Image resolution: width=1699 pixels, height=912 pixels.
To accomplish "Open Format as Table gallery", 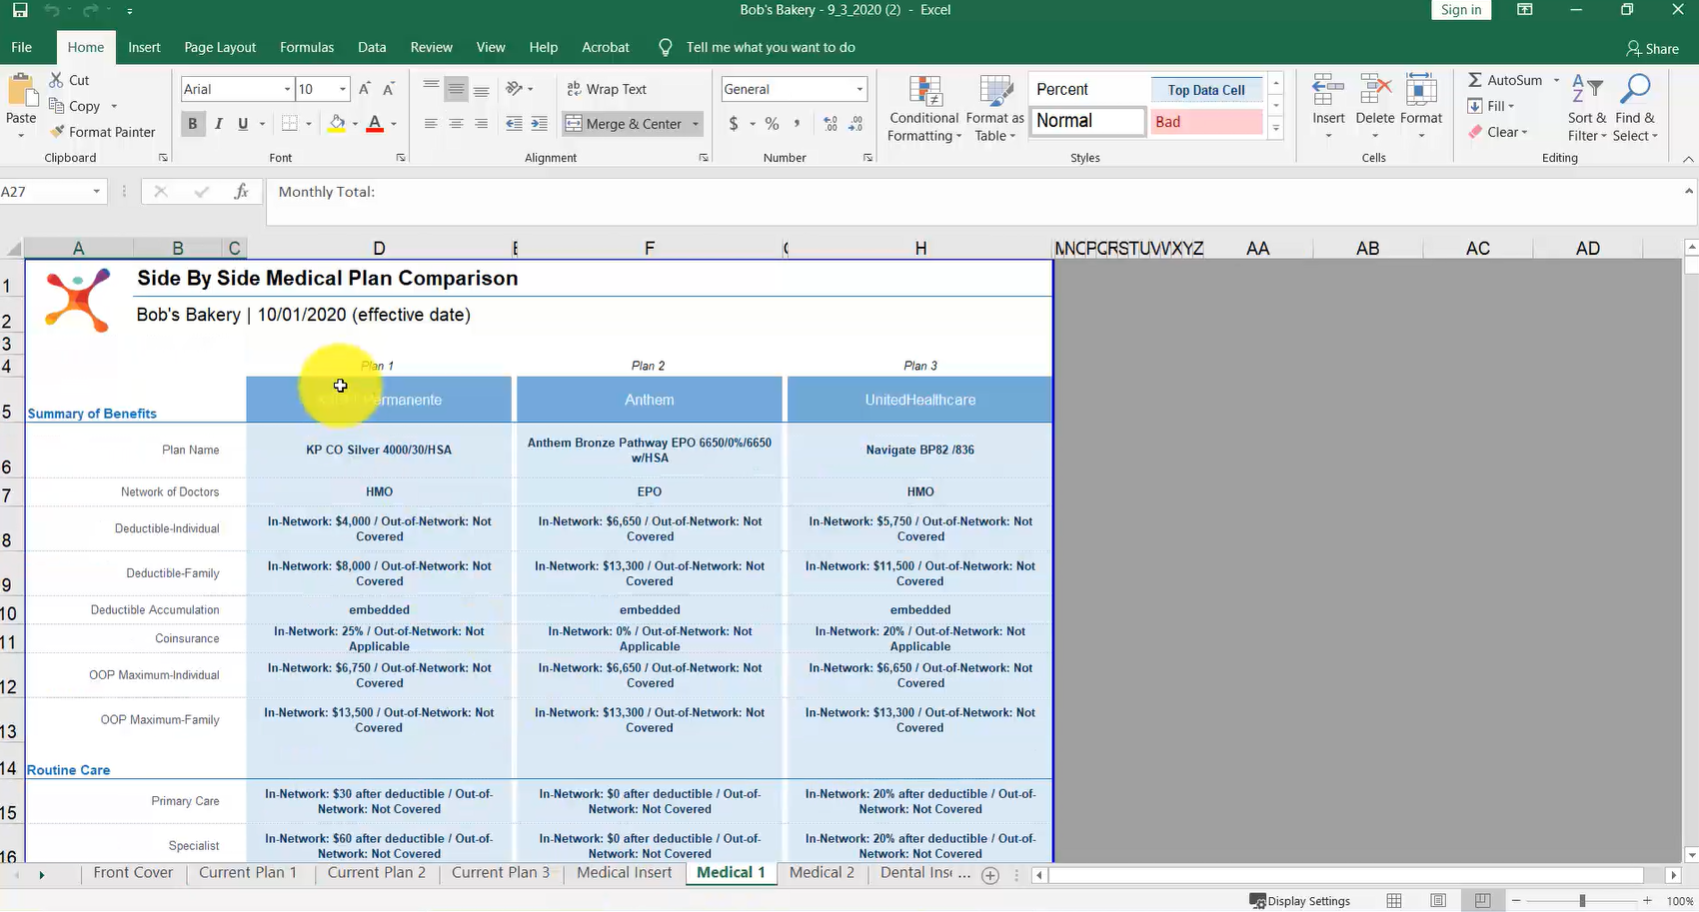I will pyautogui.click(x=995, y=108).
